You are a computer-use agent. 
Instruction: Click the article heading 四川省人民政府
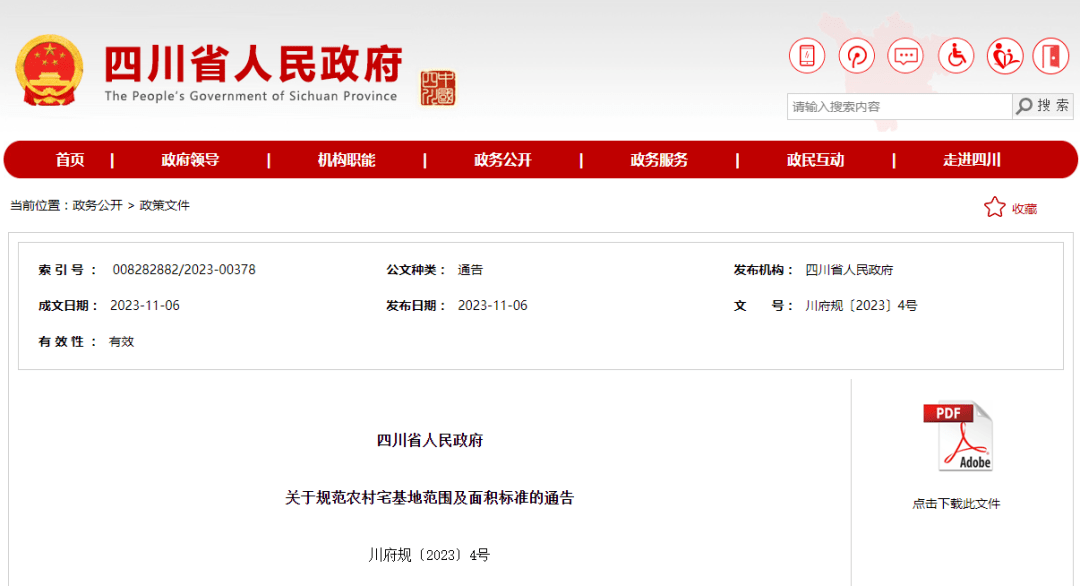point(430,441)
